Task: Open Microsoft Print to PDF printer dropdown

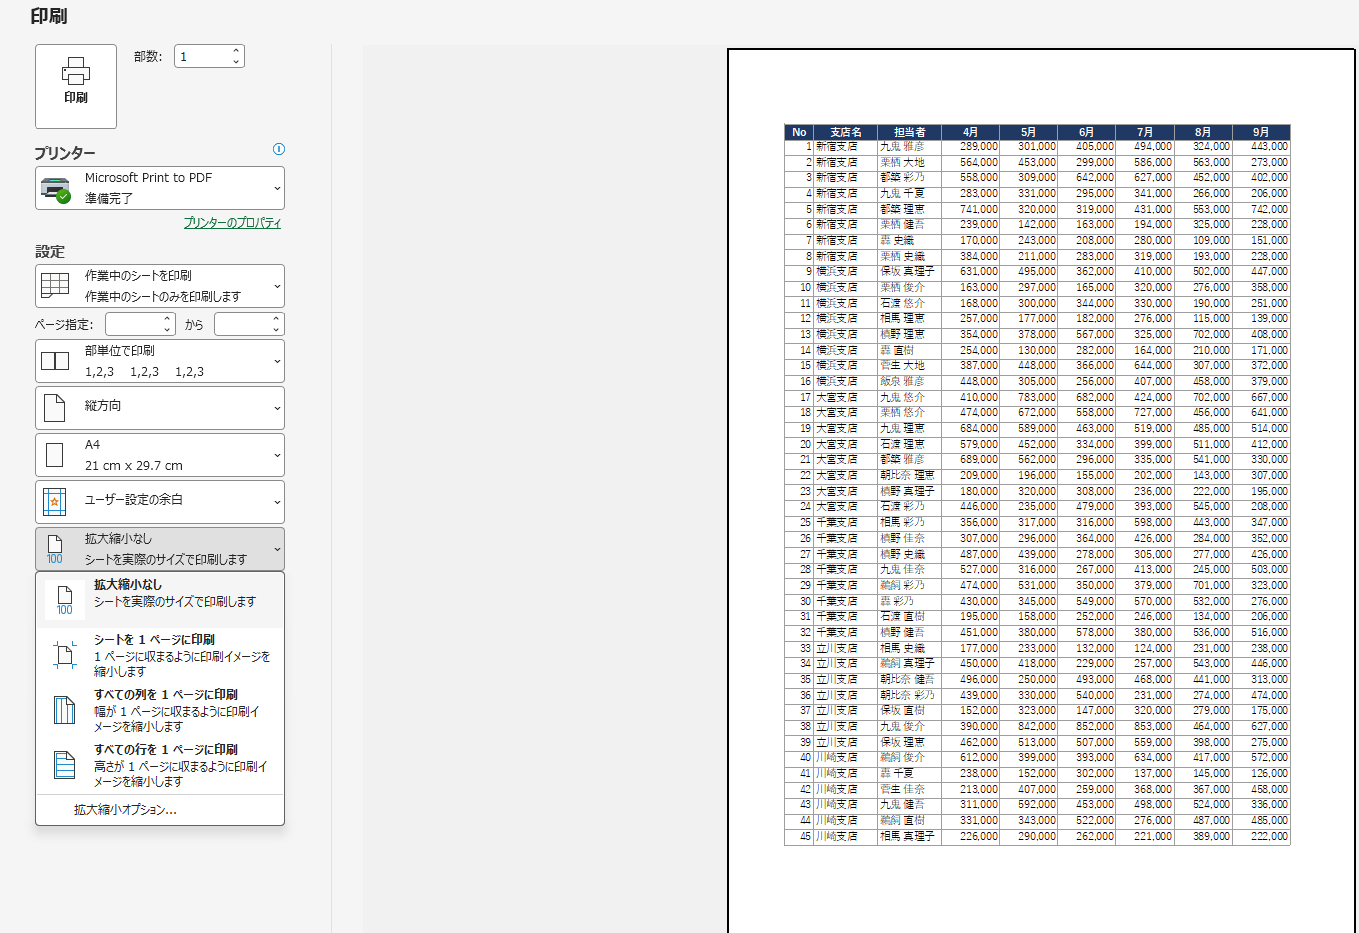Action: [160, 188]
